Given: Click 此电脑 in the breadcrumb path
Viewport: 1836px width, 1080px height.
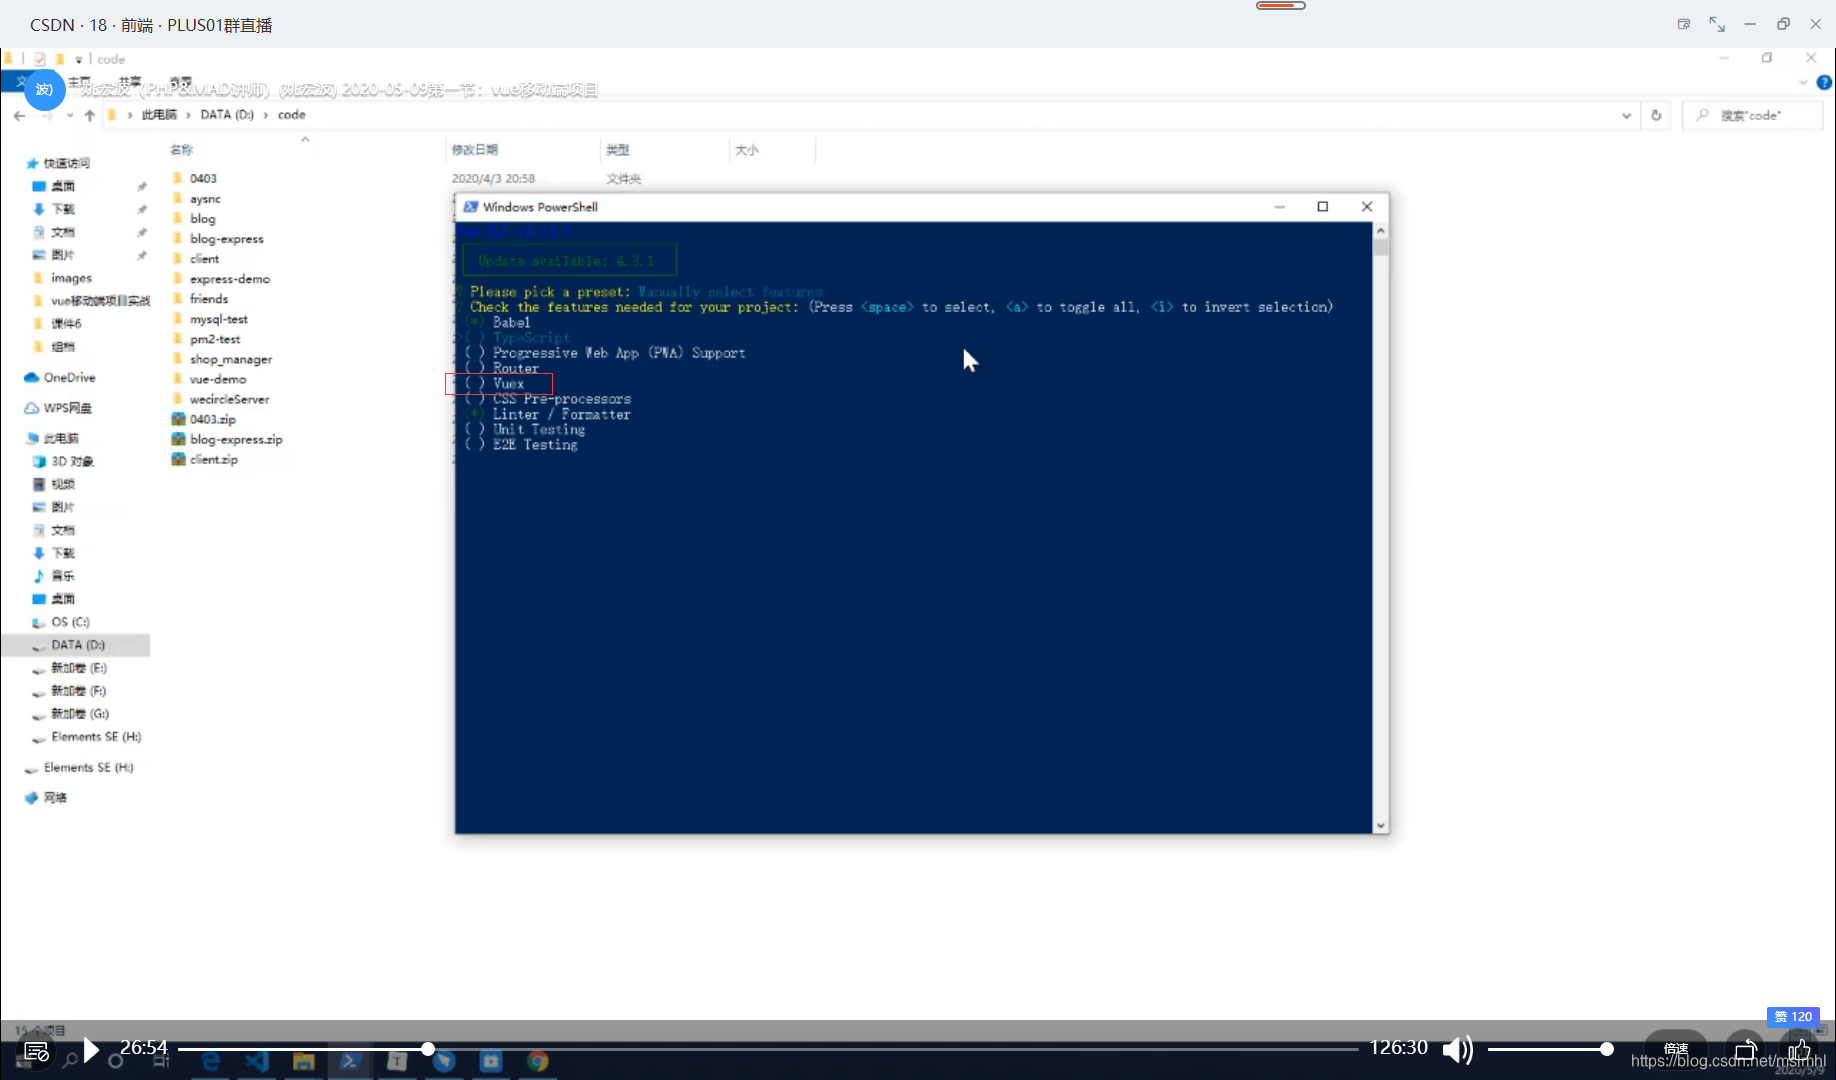Looking at the screenshot, I should tap(159, 115).
